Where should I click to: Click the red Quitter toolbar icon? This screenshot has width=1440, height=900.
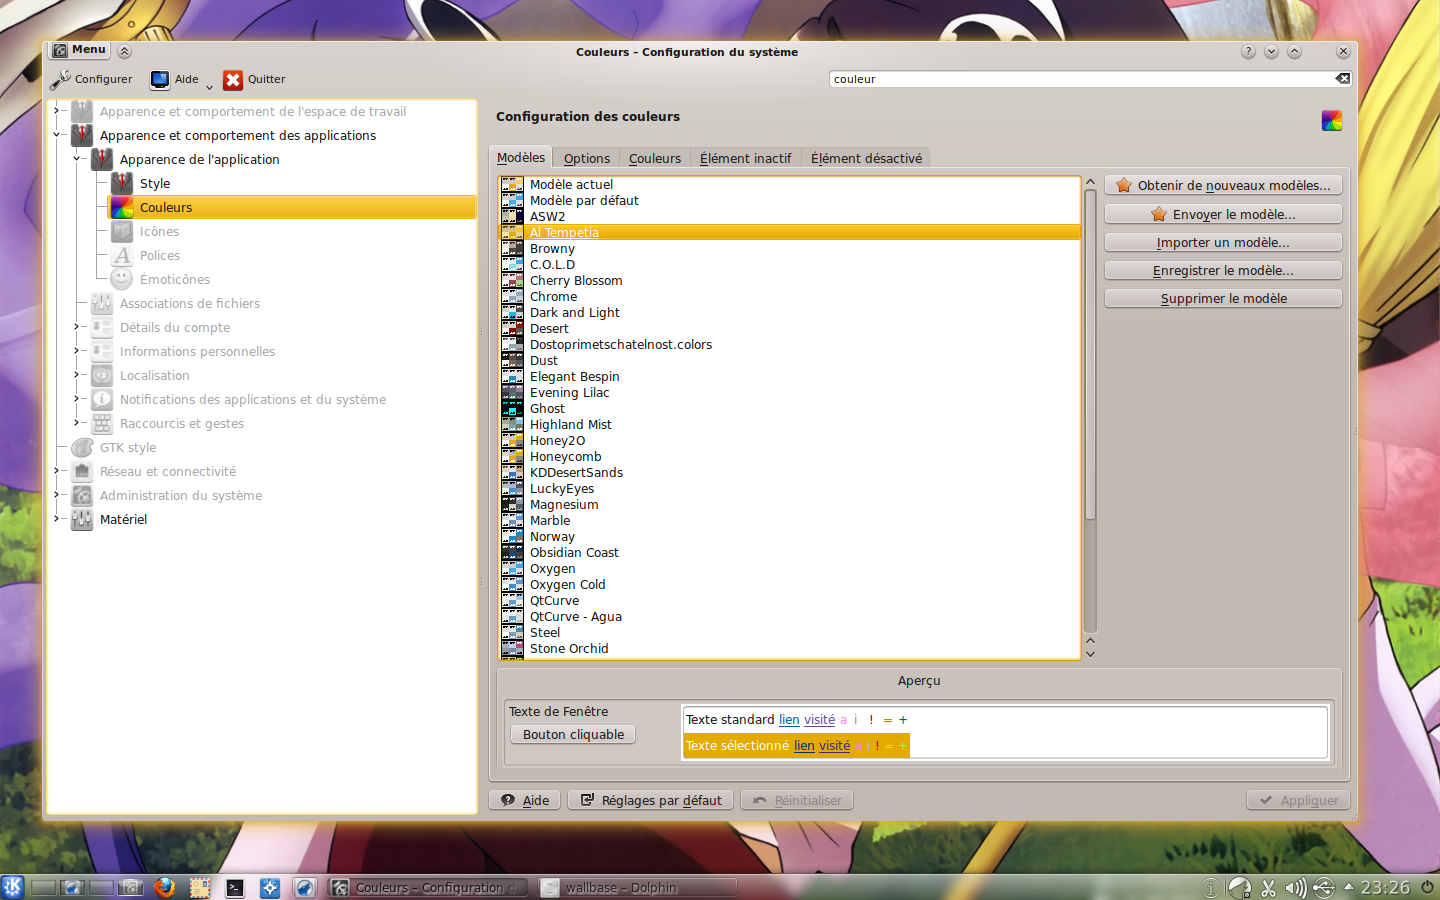tap(233, 80)
